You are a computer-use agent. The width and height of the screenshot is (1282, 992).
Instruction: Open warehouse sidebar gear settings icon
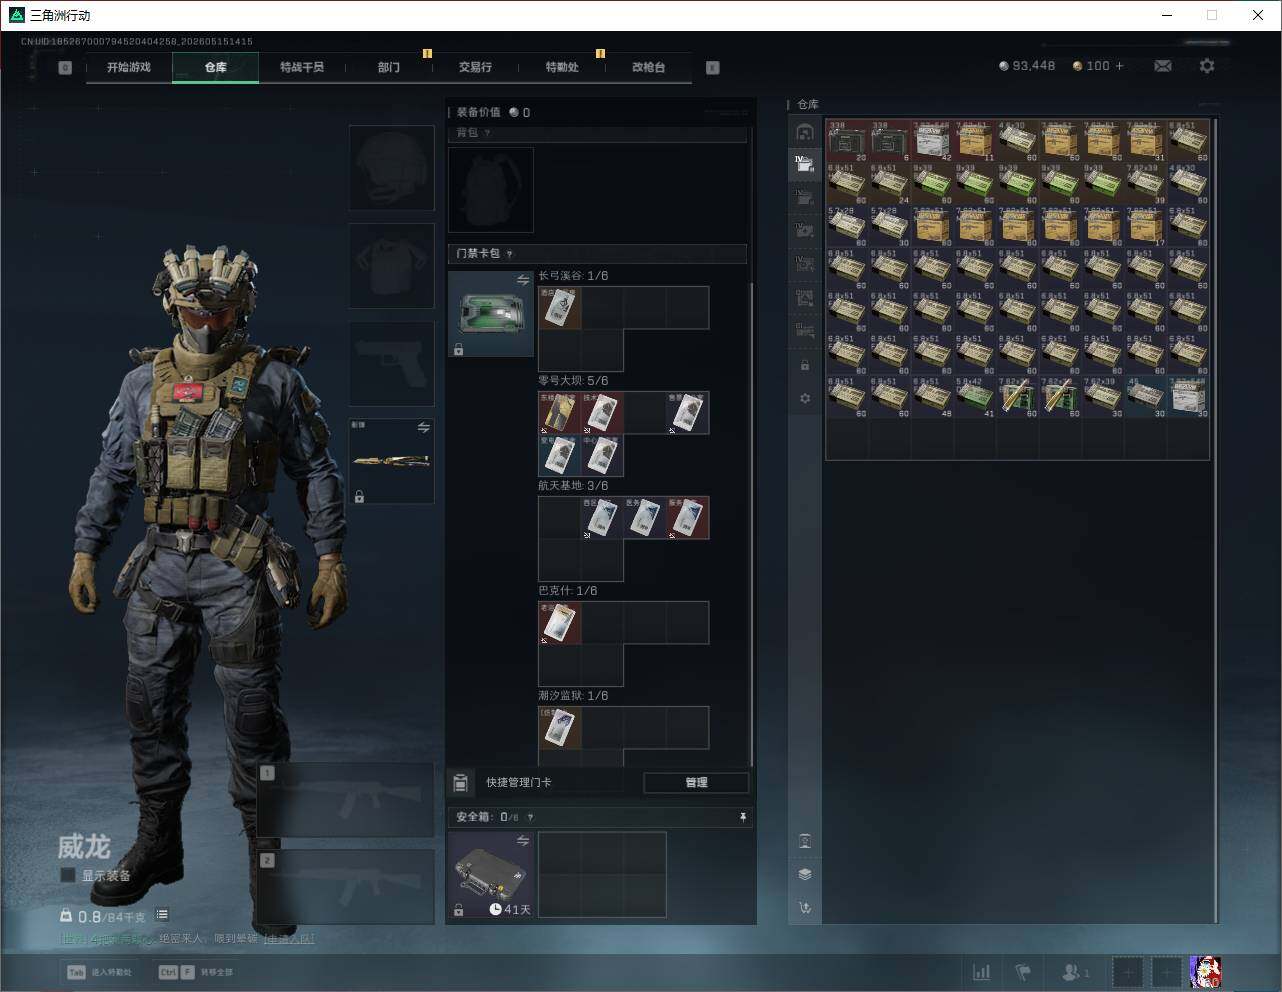click(x=805, y=398)
